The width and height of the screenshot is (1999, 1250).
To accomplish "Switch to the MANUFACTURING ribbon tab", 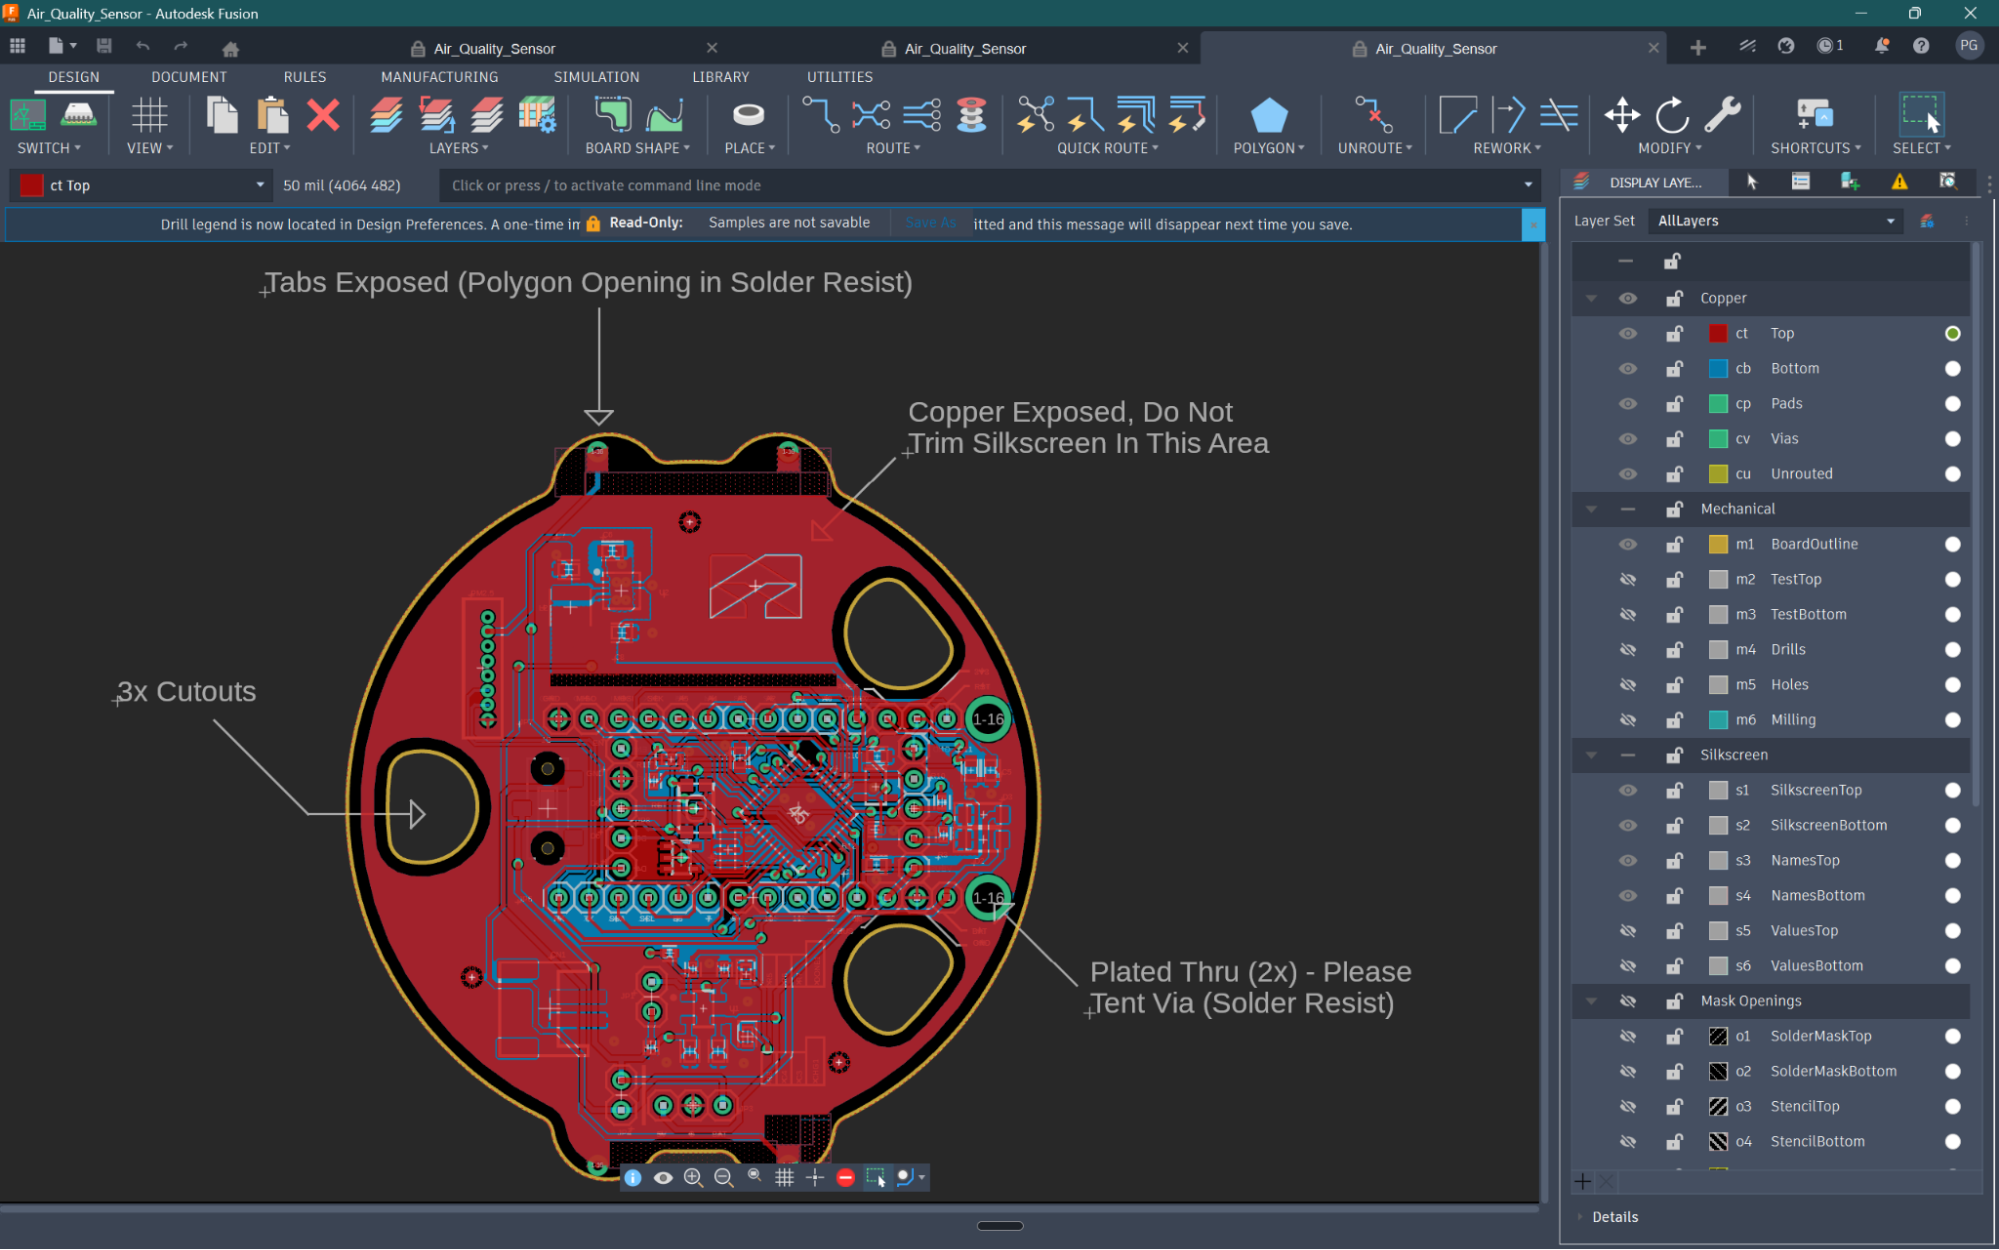I will pyautogui.click(x=439, y=77).
